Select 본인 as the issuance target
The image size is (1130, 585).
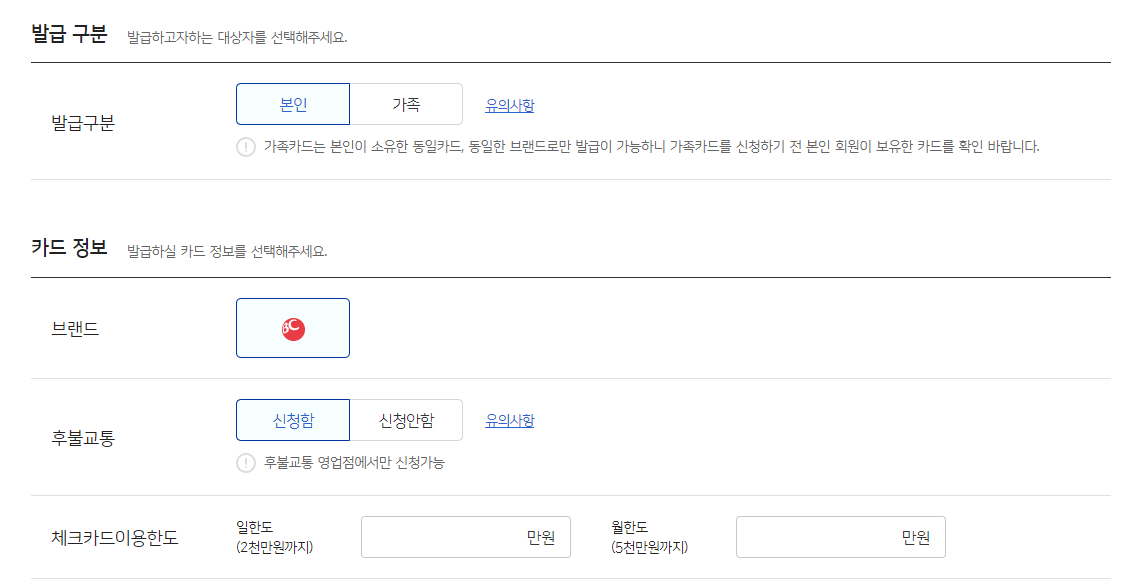292,103
